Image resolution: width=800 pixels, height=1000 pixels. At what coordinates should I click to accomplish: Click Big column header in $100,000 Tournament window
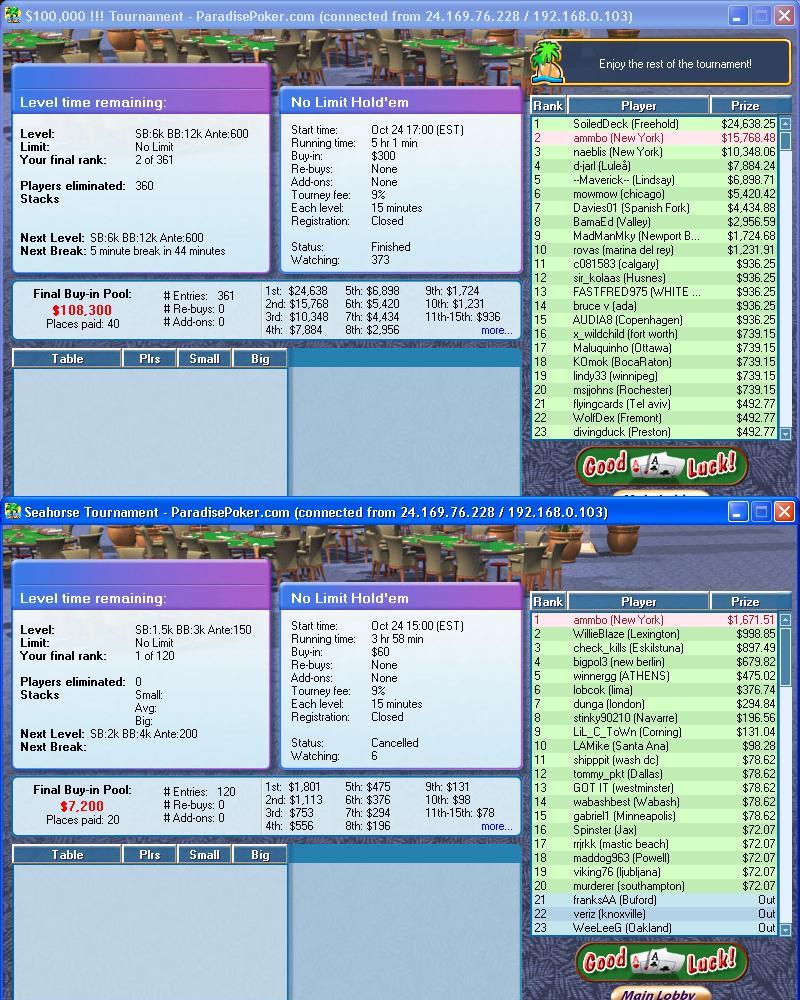pyautogui.click(x=260, y=359)
